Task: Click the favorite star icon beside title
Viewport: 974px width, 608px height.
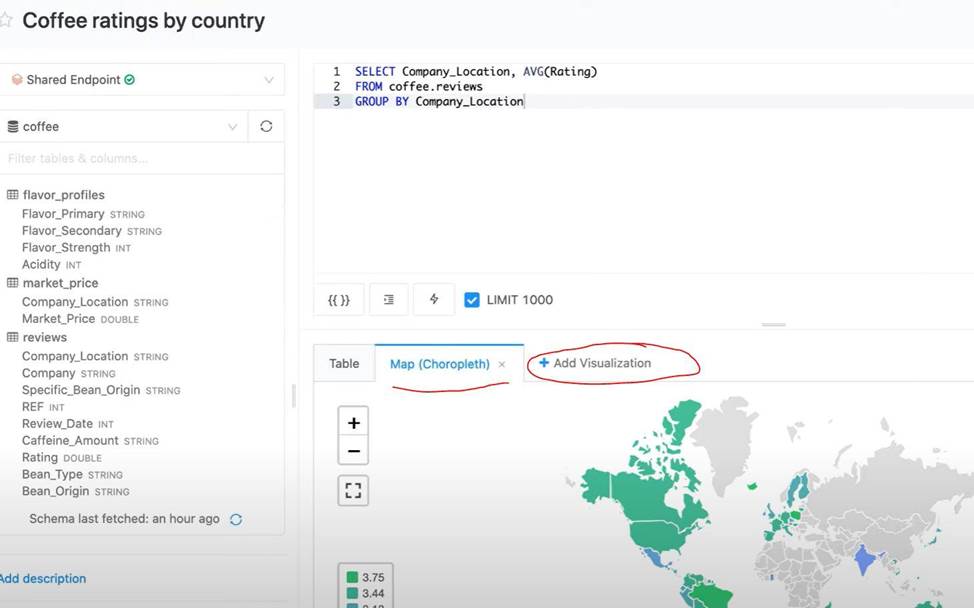Action: [5, 20]
